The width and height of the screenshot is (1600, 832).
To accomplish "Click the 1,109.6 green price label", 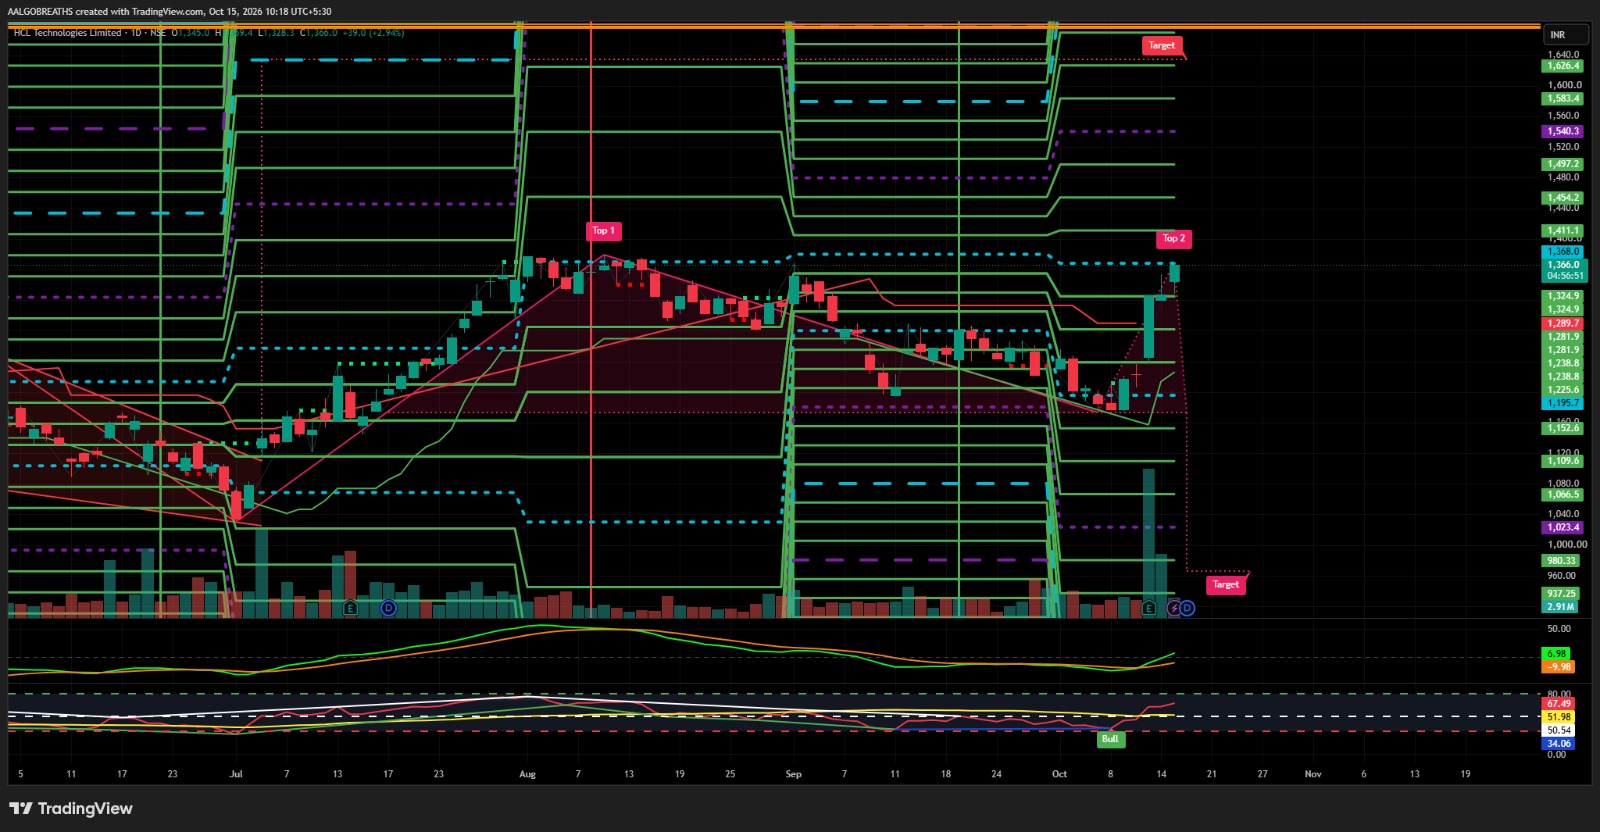I will point(1563,461).
